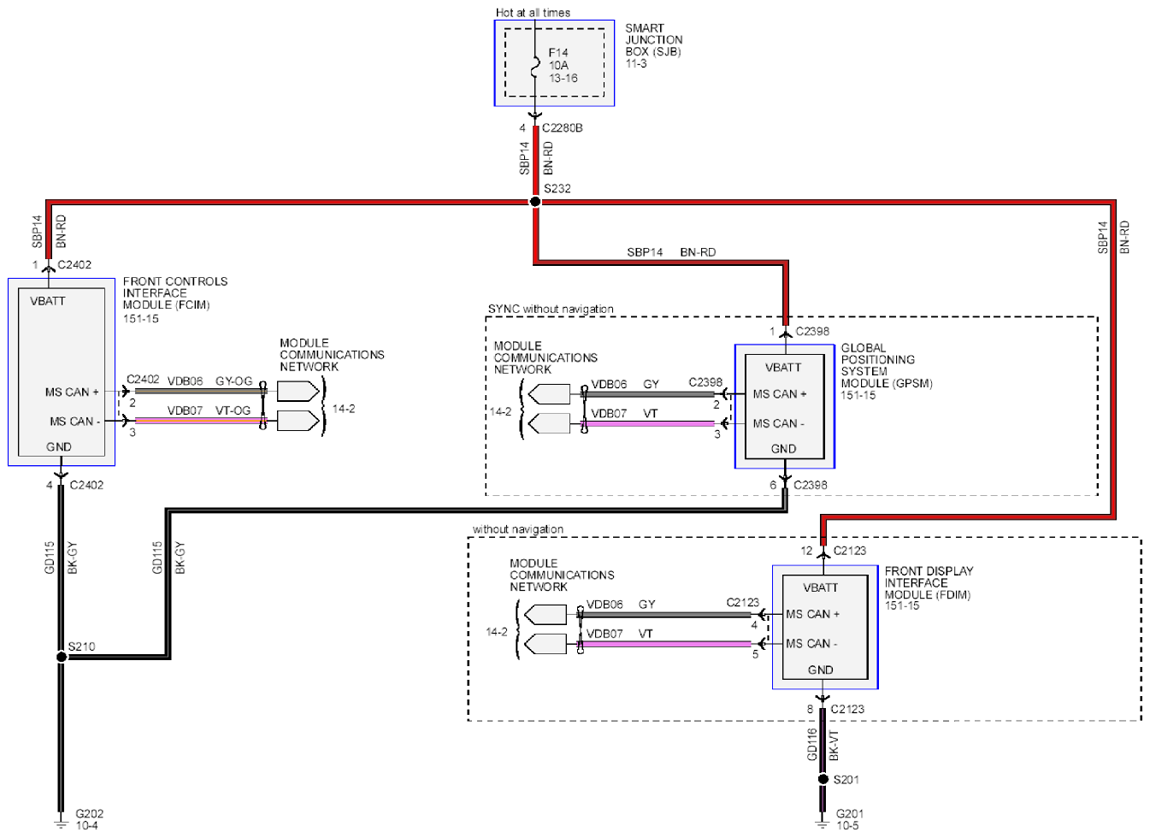This screenshot has height=838, width=1150.
Task: Click 'MS CAN -' in the FCIM box
Action: click(x=75, y=422)
